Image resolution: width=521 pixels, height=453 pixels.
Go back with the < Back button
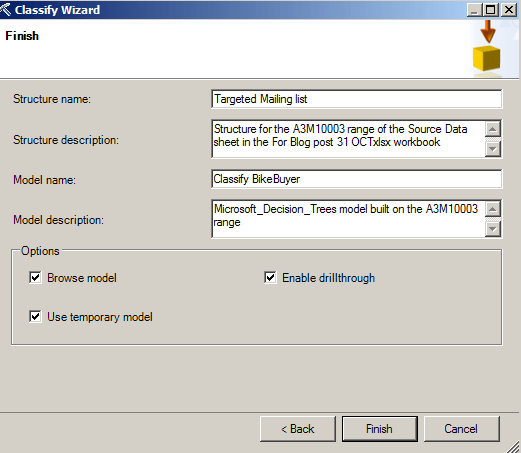[x=298, y=429]
